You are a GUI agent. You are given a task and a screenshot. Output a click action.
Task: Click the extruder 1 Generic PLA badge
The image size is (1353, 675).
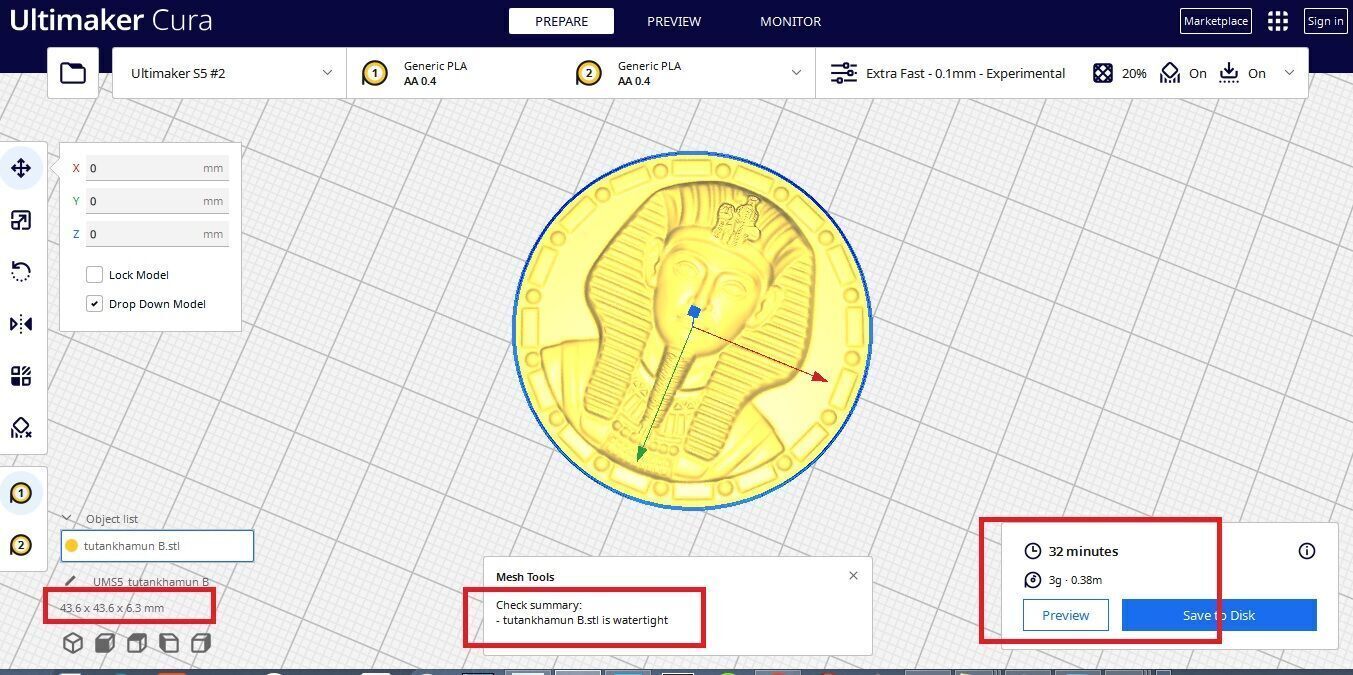coord(375,73)
